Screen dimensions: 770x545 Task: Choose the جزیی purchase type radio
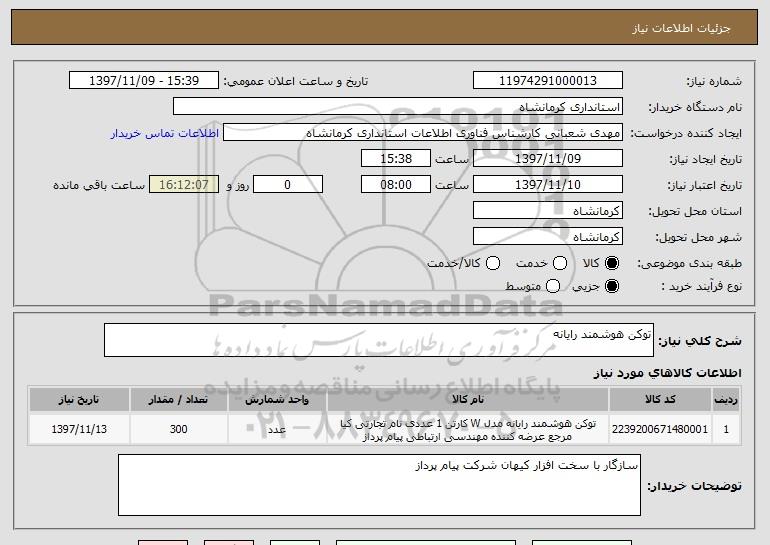612,286
